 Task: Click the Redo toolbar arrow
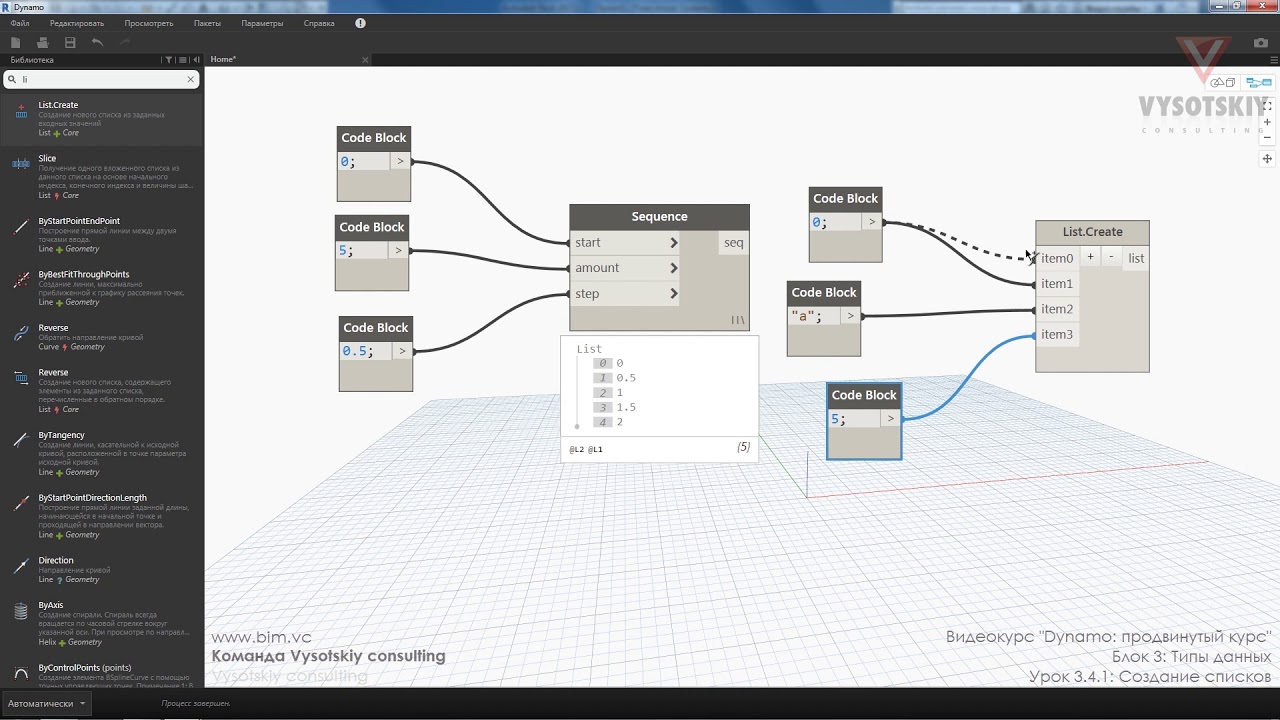click(125, 42)
